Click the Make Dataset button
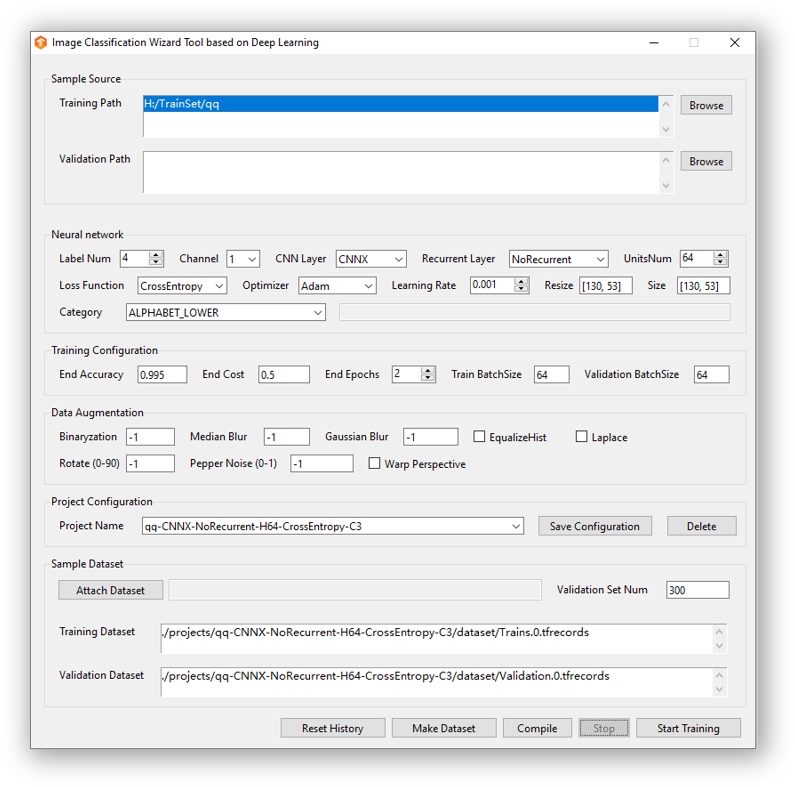 (x=444, y=728)
